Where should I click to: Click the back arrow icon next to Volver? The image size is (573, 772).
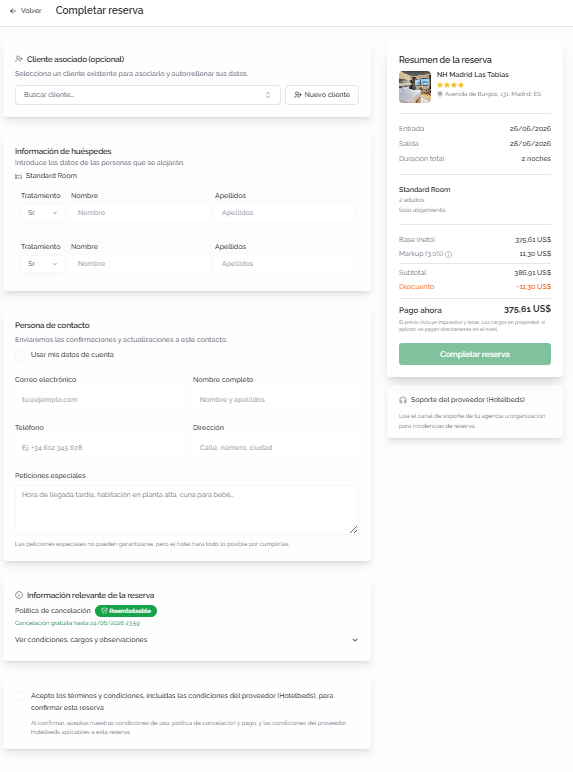13,11
